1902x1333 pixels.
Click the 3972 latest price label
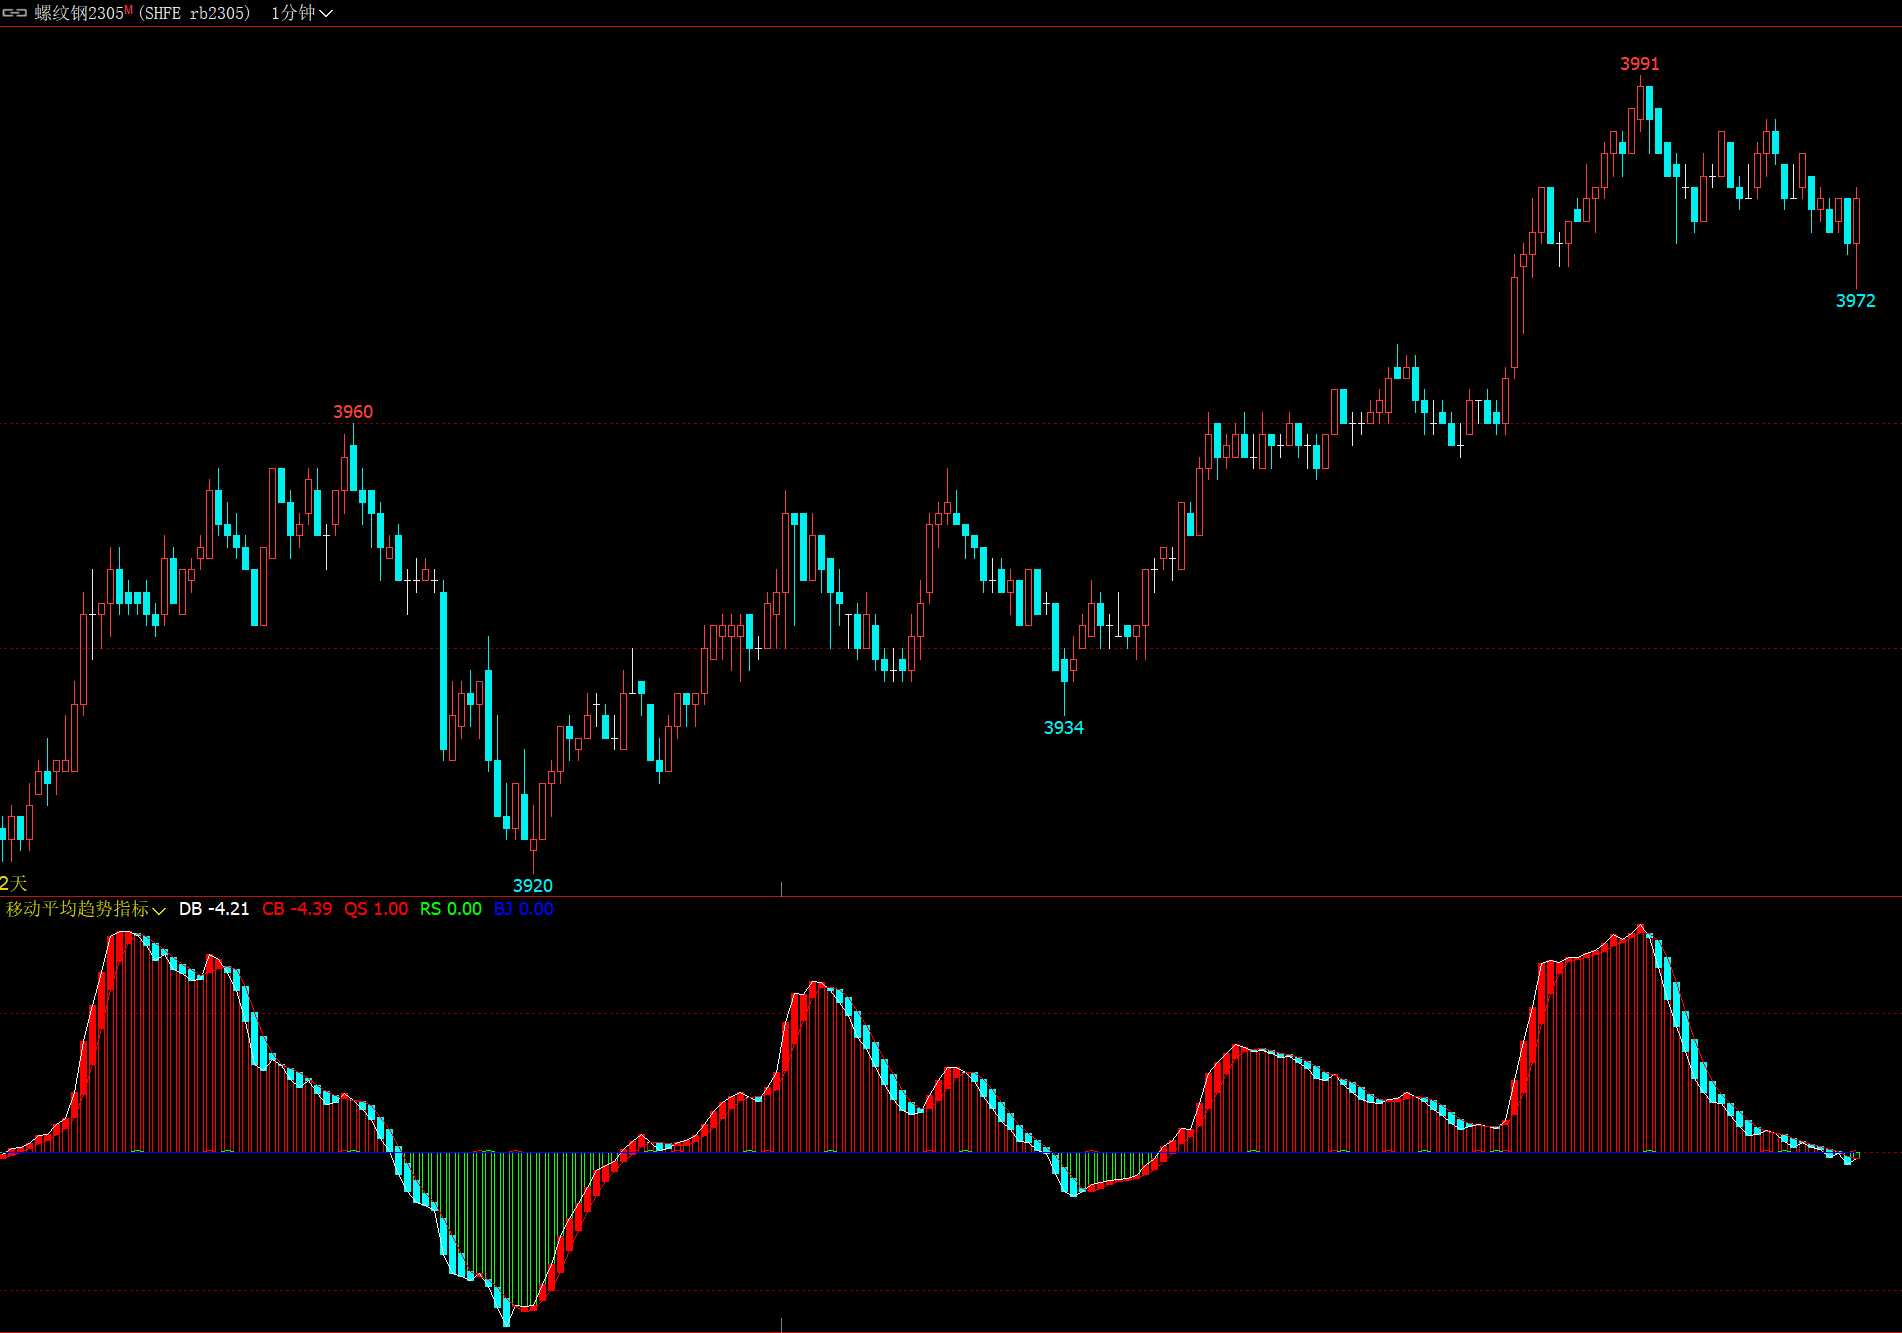pos(1856,301)
